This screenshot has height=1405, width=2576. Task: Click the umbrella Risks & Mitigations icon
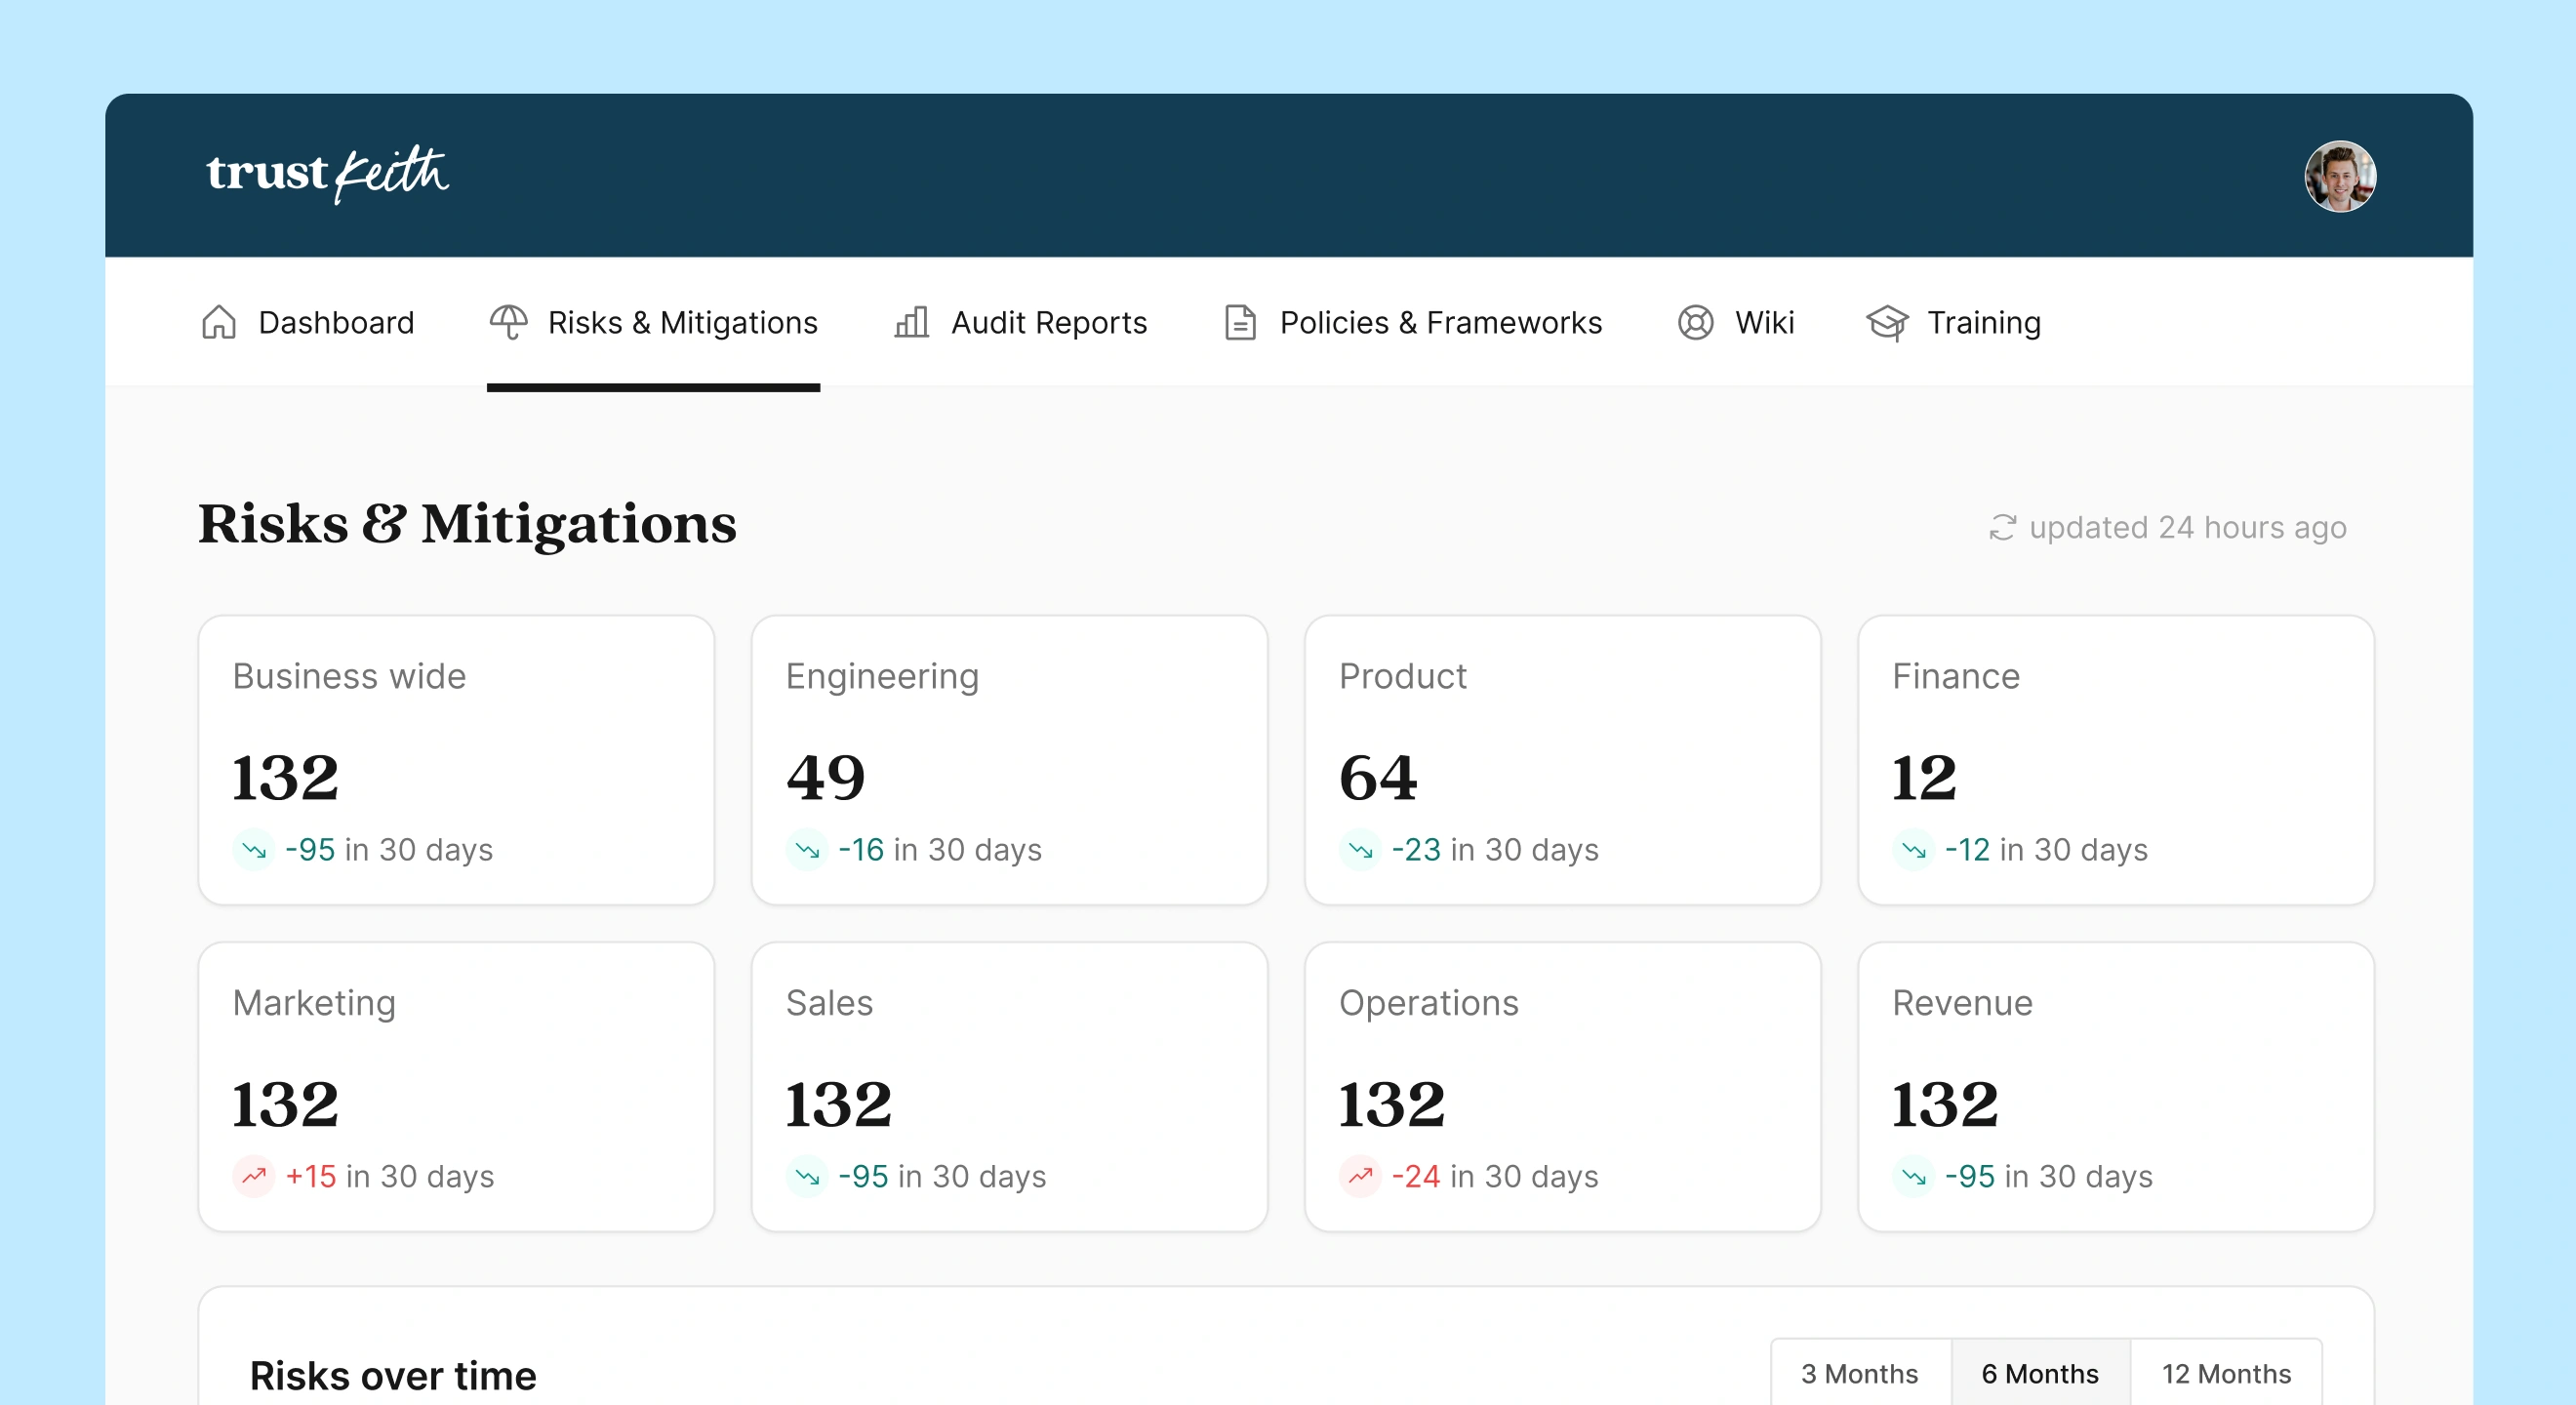click(508, 322)
